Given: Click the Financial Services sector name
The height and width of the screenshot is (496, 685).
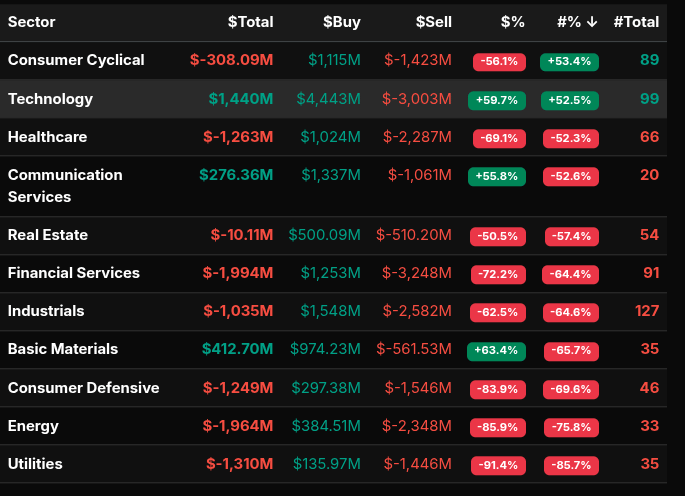Looking at the screenshot, I should [73, 273].
